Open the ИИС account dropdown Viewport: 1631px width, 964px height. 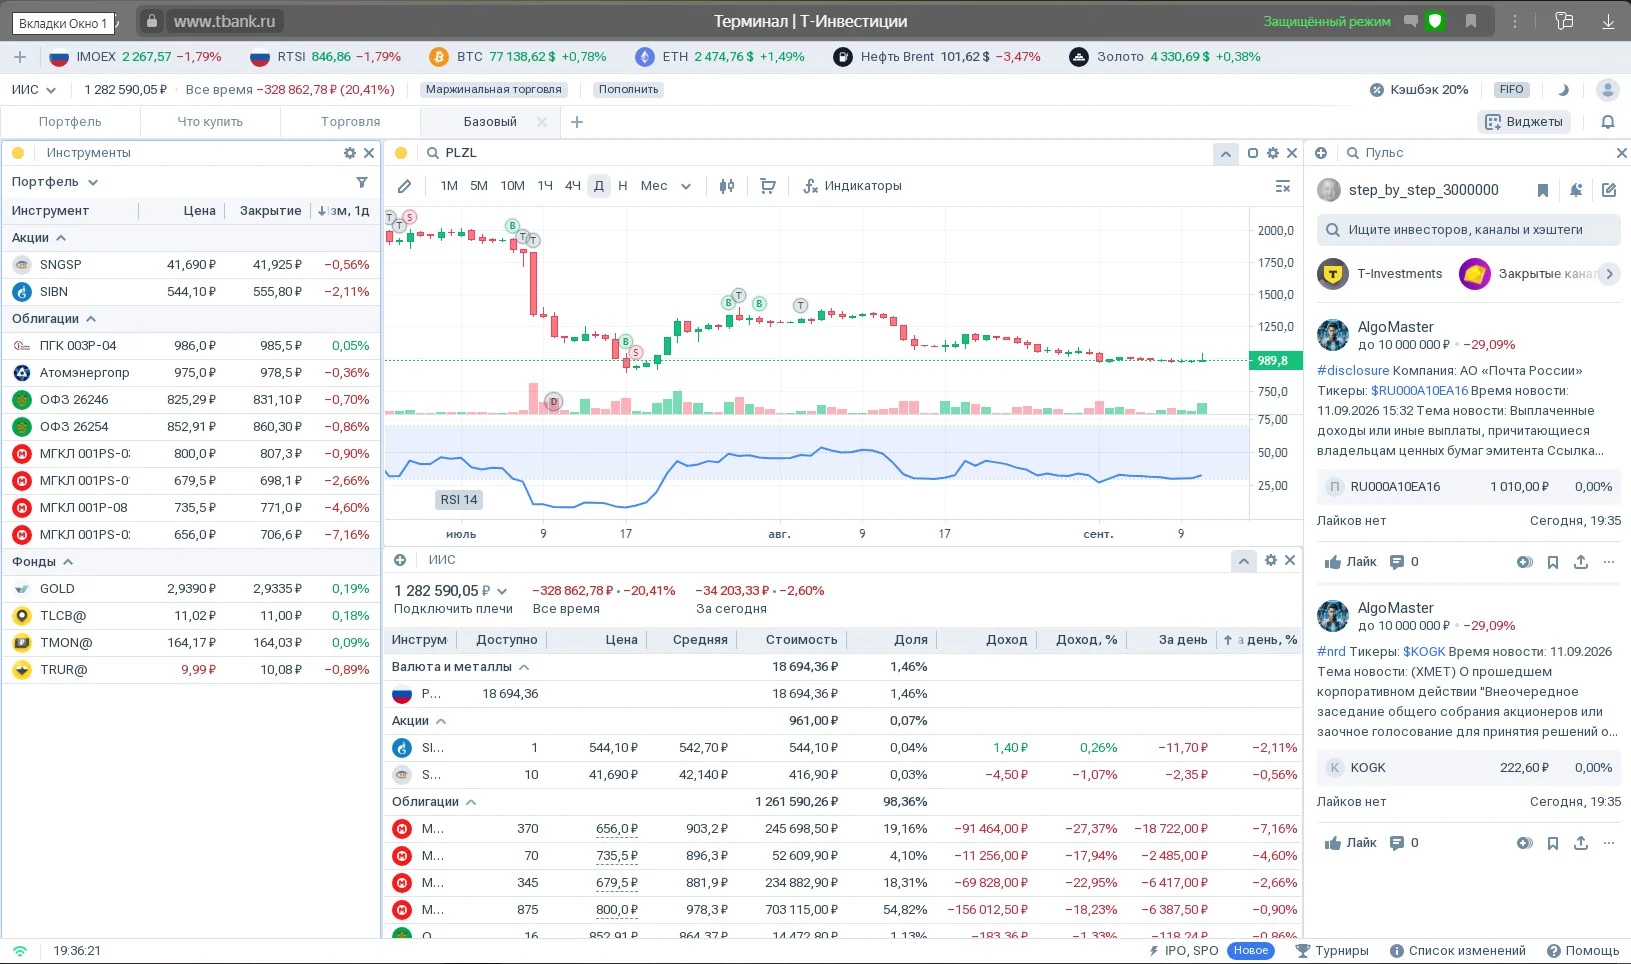point(34,90)
